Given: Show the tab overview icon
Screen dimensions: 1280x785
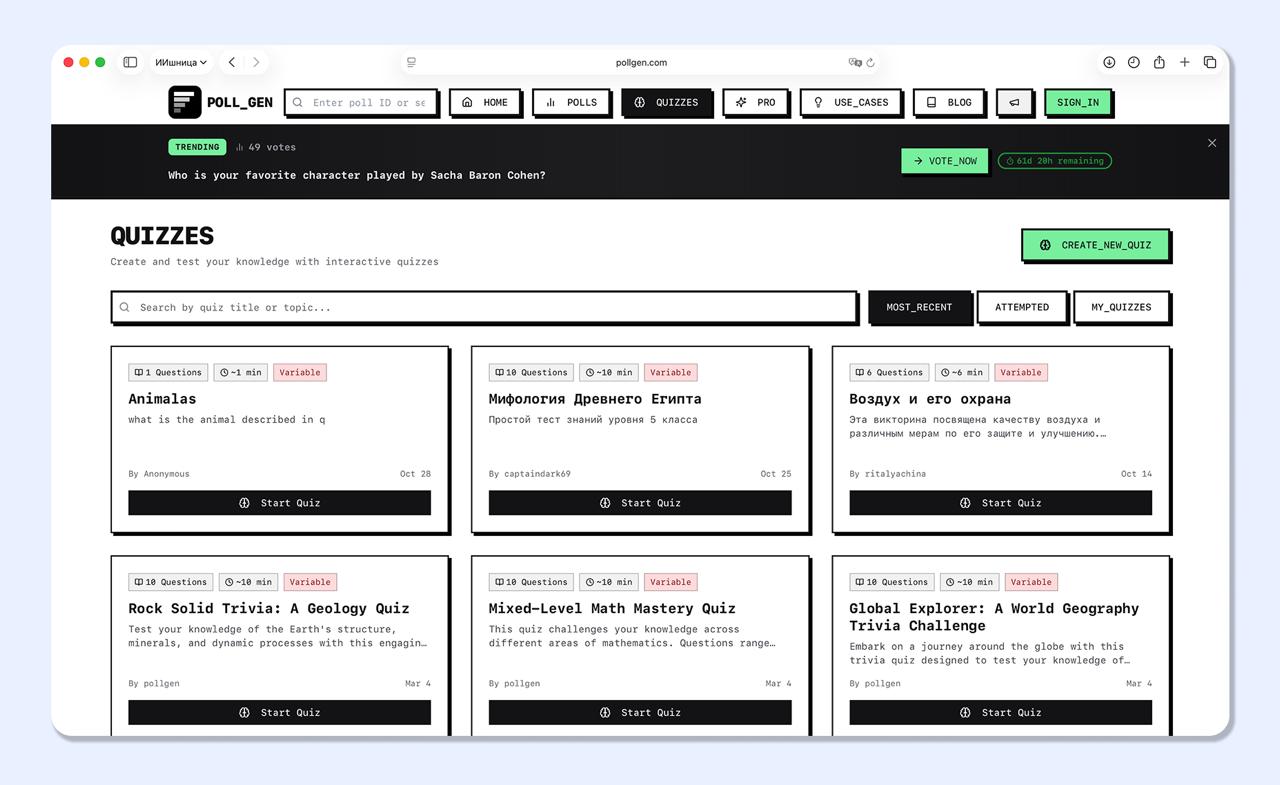Looking at the screenshot, I should (1210, 62).
